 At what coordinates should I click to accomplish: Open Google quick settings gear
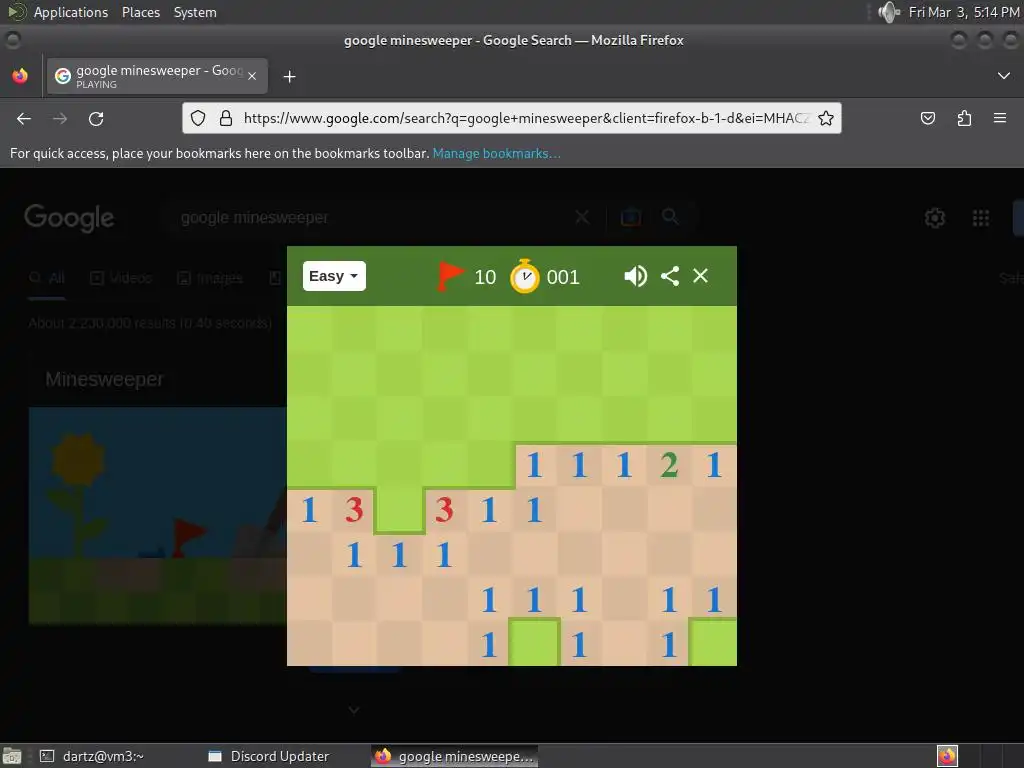935,217
